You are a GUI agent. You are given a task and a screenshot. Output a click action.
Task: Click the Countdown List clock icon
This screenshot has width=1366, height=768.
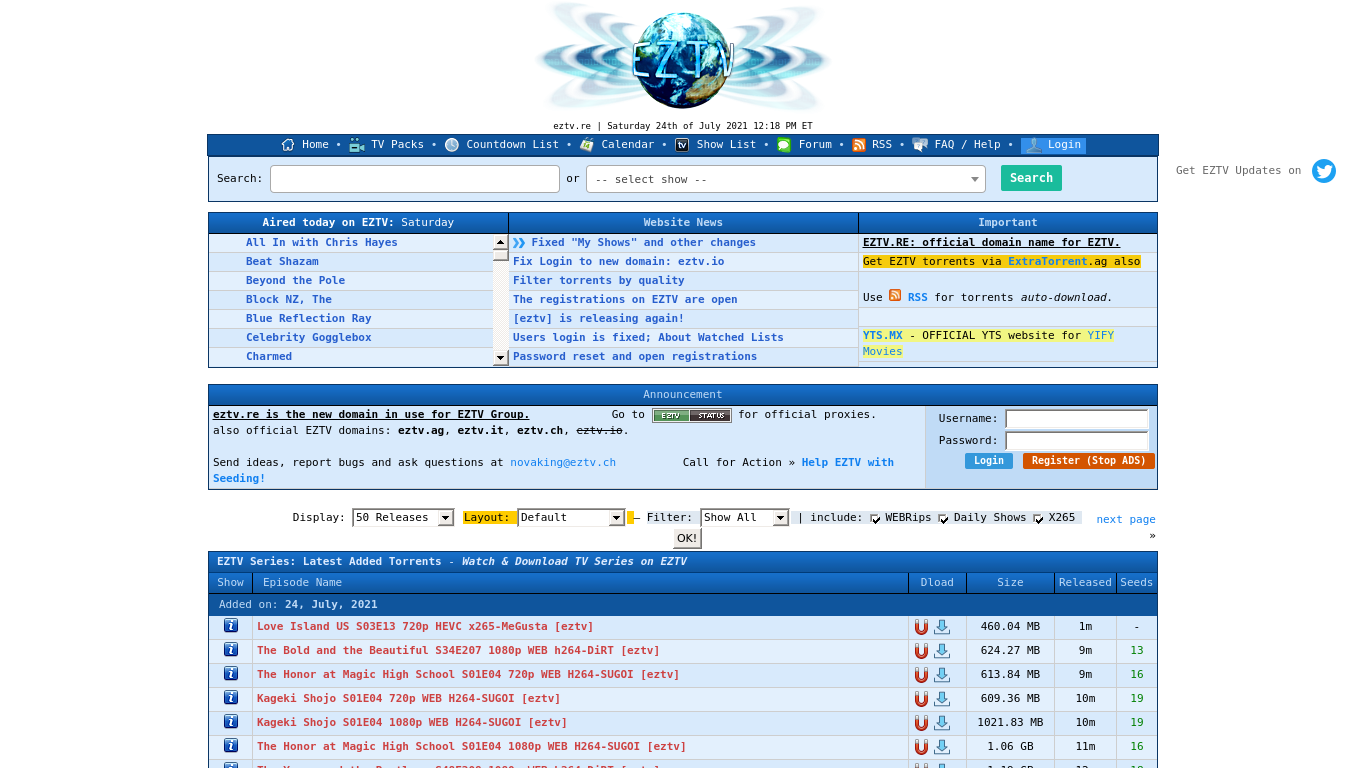click(452, 145)
